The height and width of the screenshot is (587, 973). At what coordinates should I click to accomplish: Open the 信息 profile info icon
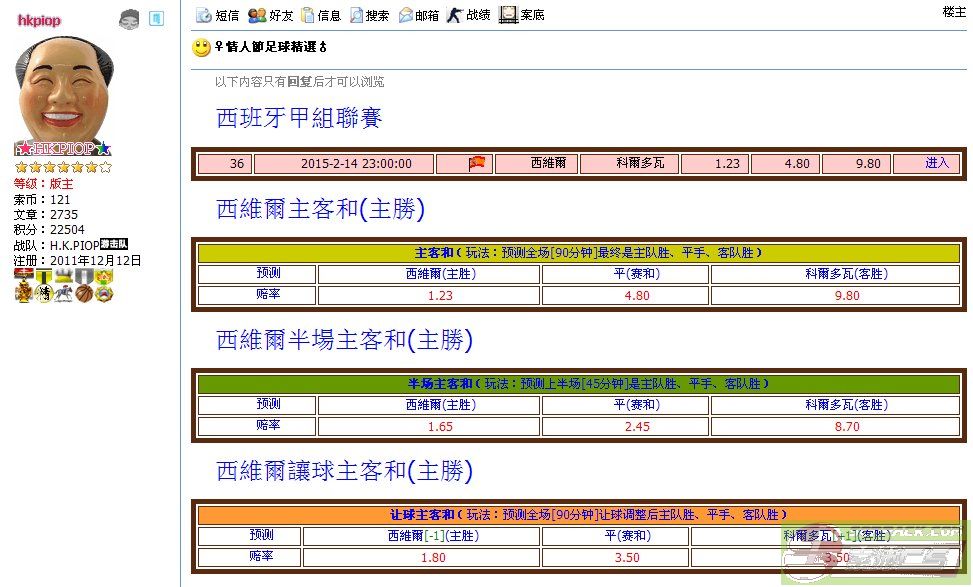pyautogui.click(x=308, y=15)
